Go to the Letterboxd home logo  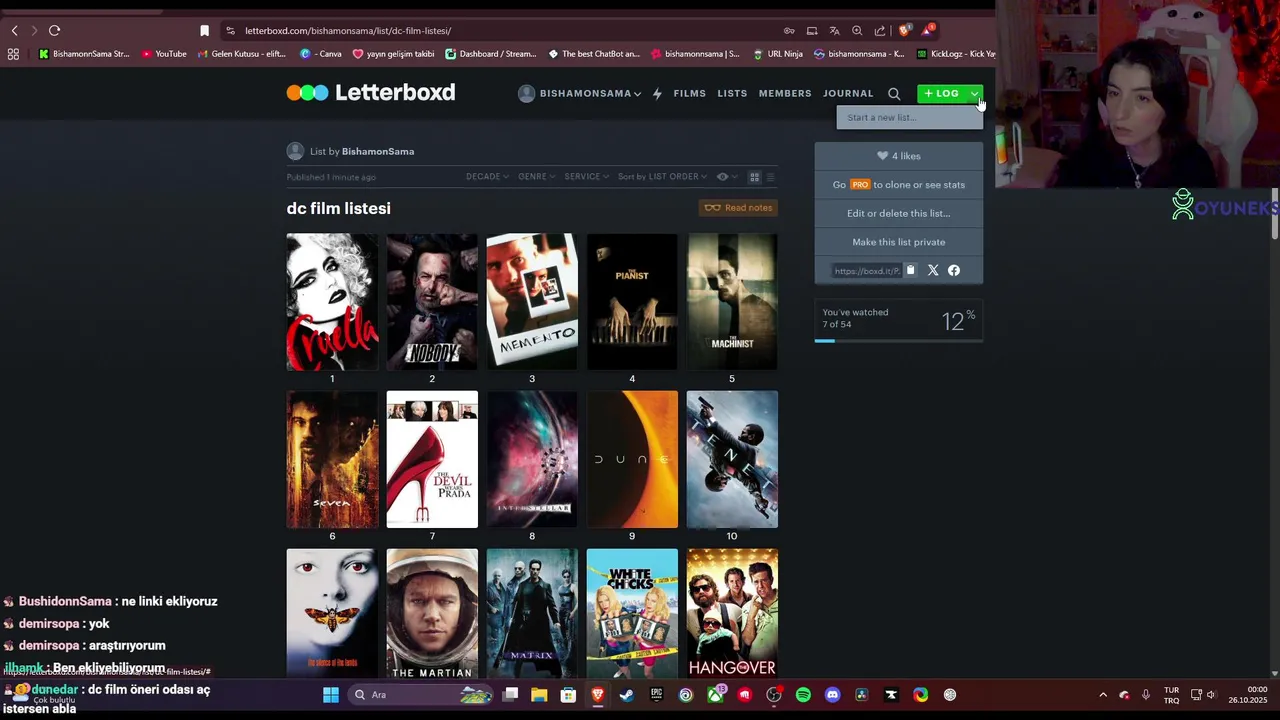point(371,93)
